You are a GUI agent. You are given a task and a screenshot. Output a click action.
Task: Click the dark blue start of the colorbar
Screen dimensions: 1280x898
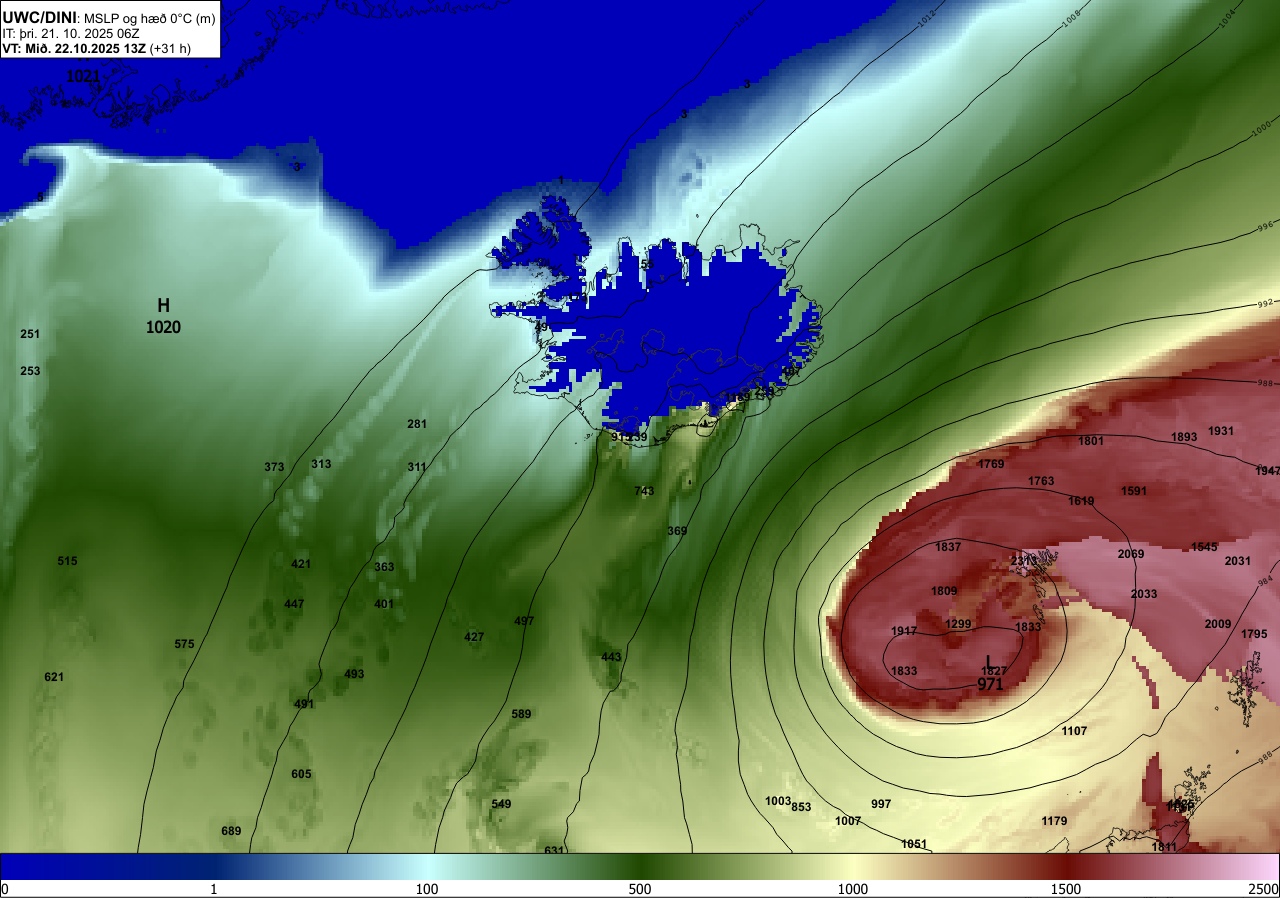tap(10, 867)
